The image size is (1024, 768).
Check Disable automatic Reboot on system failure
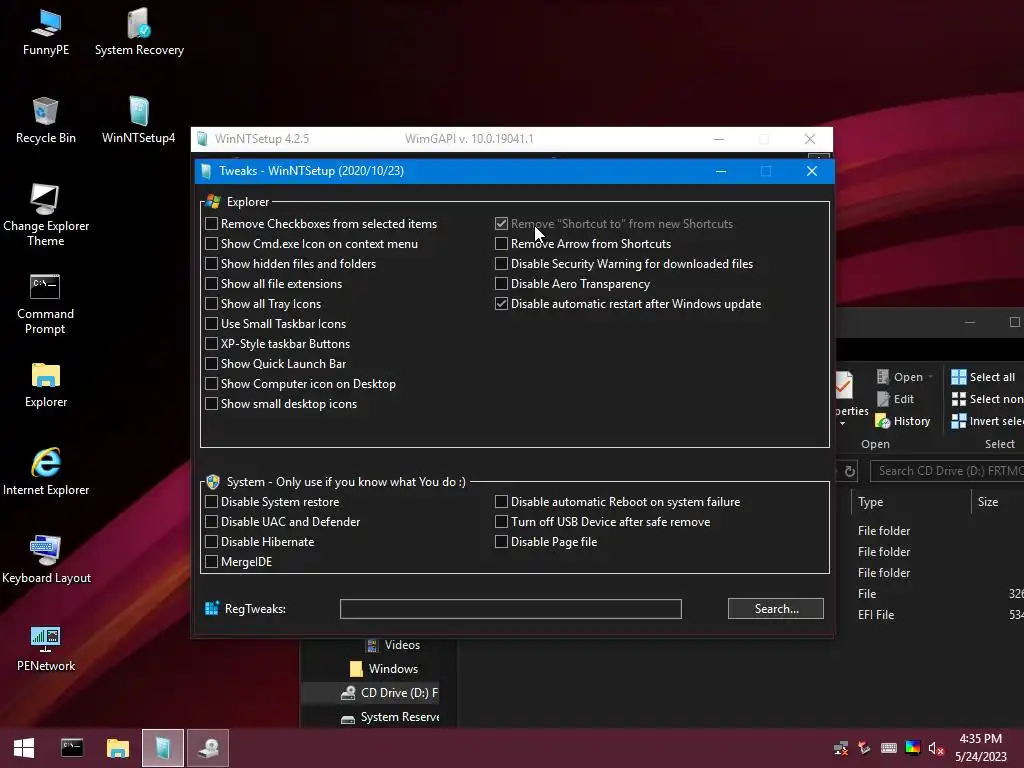click(x=502, y=502)
